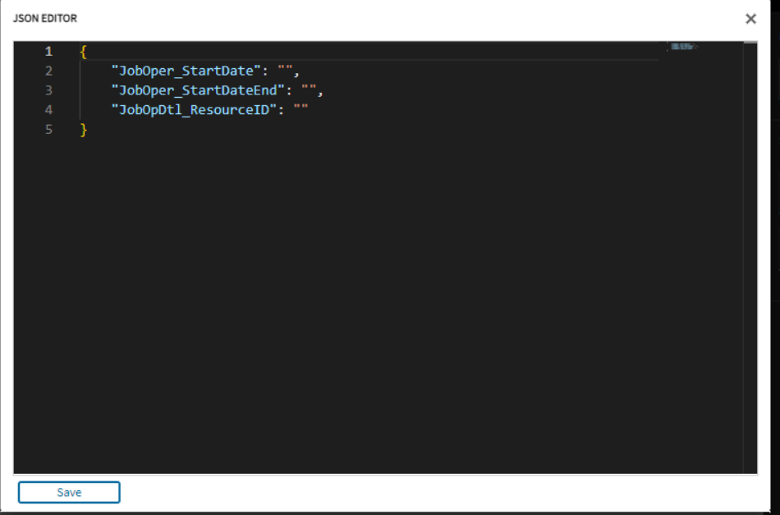Select line number 3 in the gutter
780x515 pixels.
pyautogui.click(x=48, y=90)
